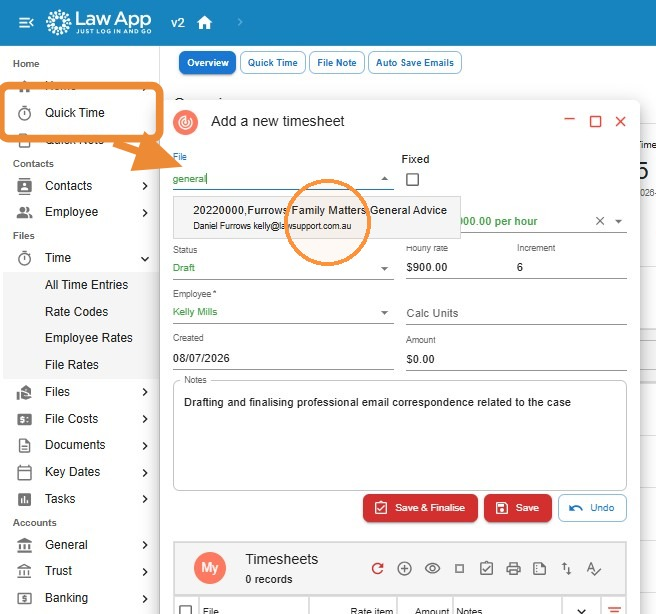Click the Quick Time stopwatch icon in sidebar

point(25,113)
